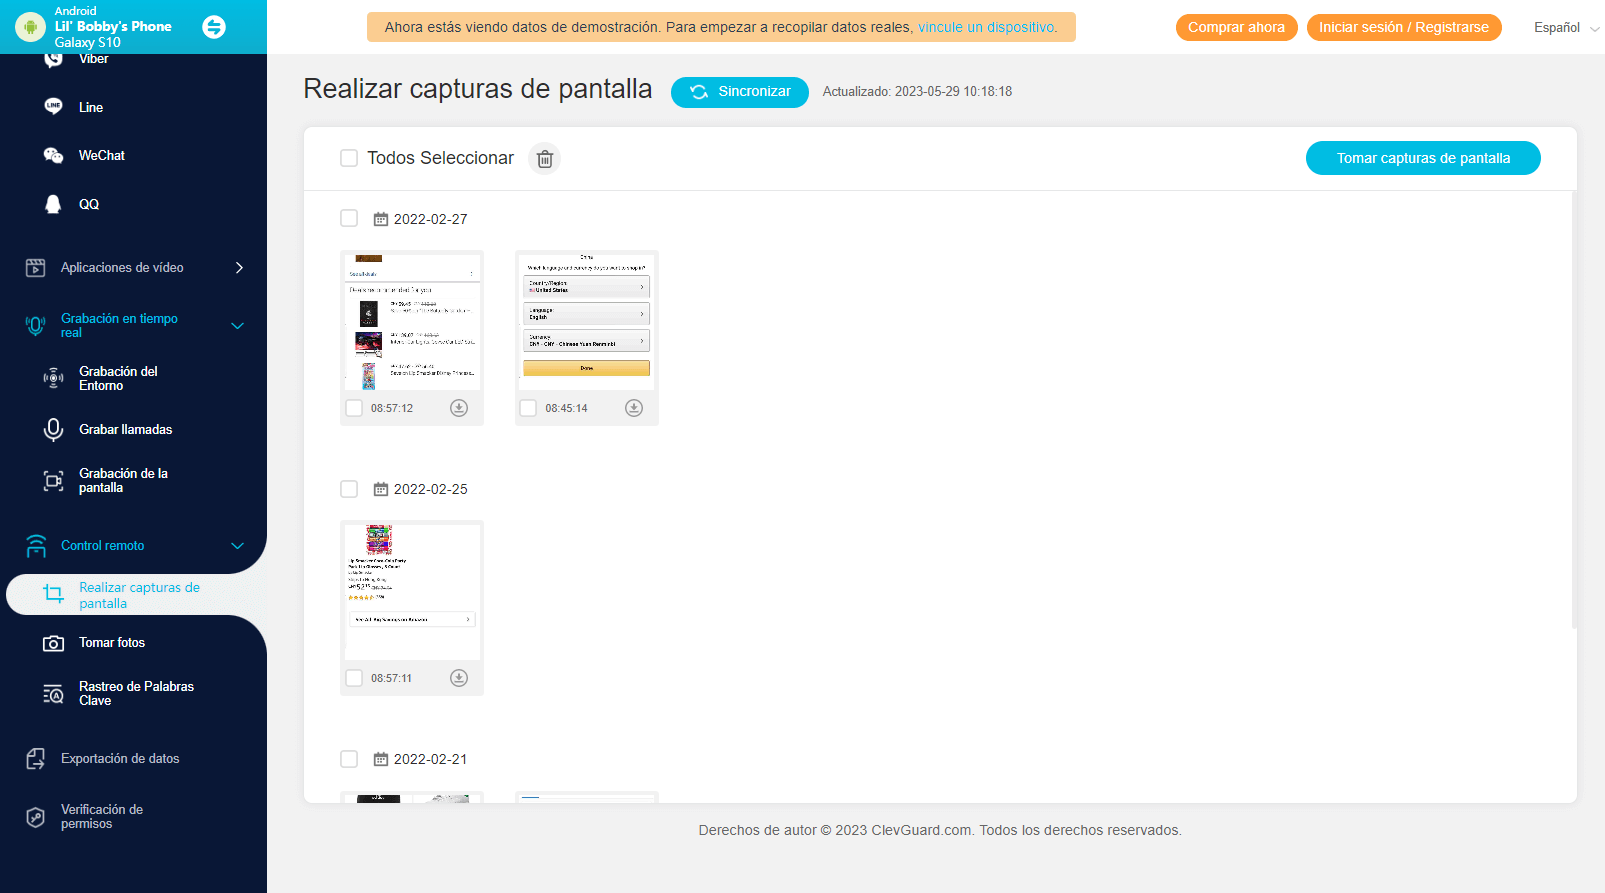Open the 08:57:11 screenshot thumbnail
This screenshot has height=893, width=1605.
coord(412,592)
